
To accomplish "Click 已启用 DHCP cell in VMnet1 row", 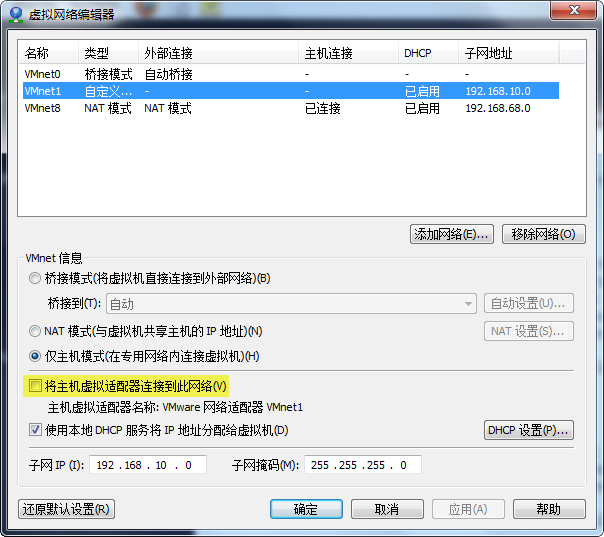I will (x=422, y=91).
